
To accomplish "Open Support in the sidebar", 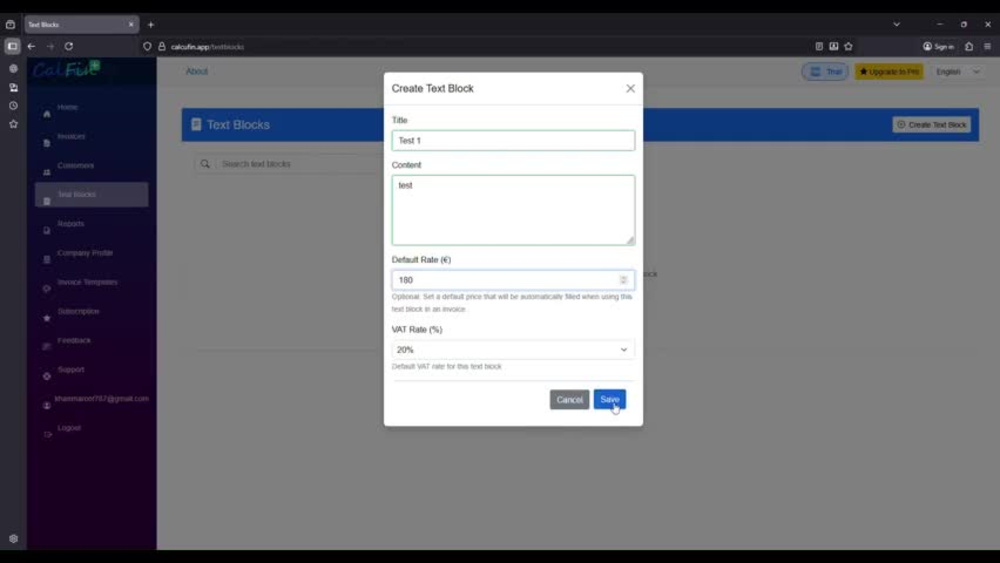I will coord(71,370).
